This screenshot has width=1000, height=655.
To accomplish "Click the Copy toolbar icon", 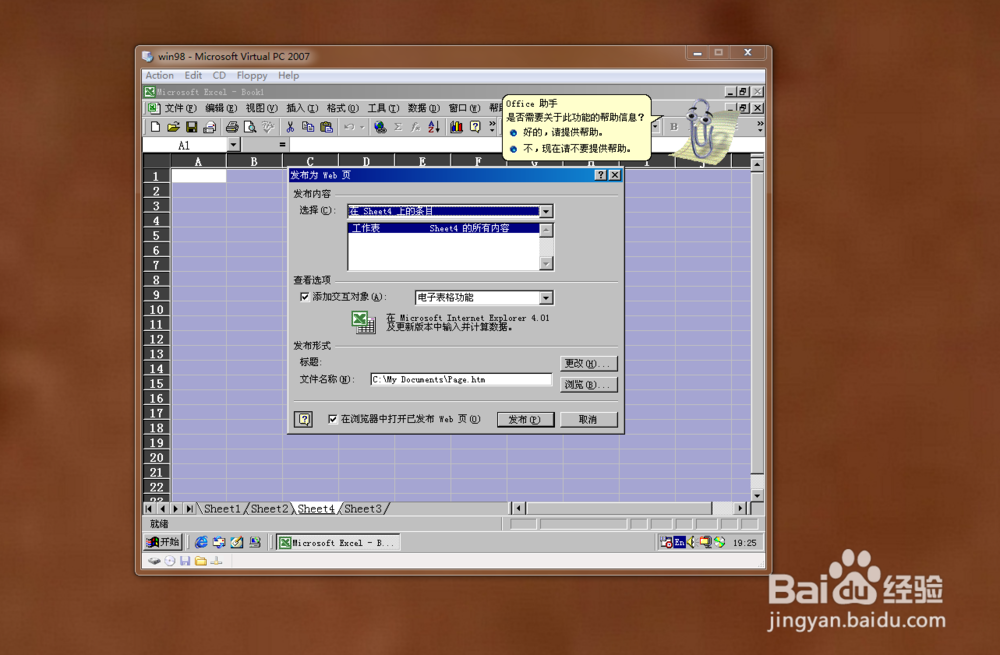I will (308, 127).
